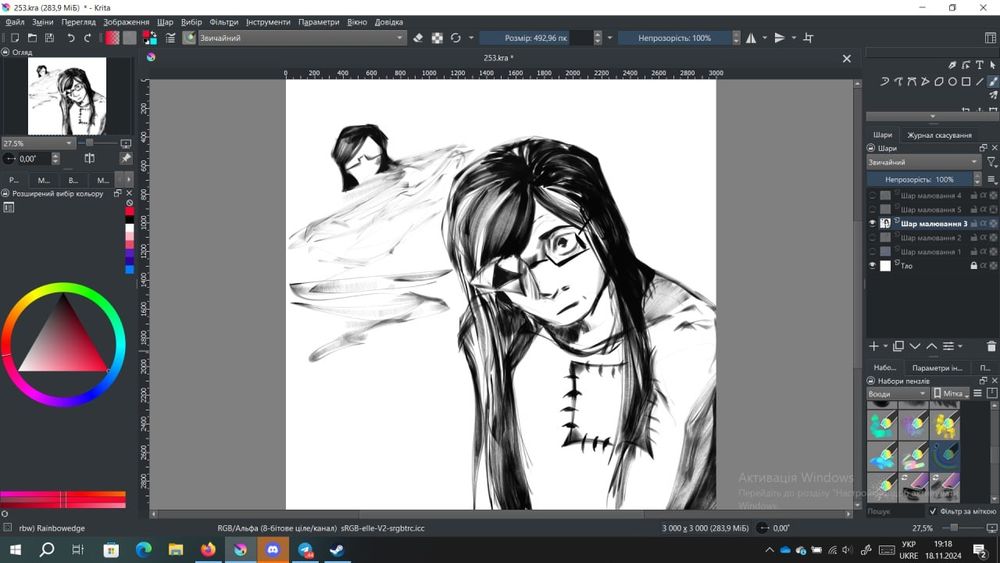Select the Multibrush tool in the toolbox
Screen dimensions: 1000x563
click(x=993, y=95)
